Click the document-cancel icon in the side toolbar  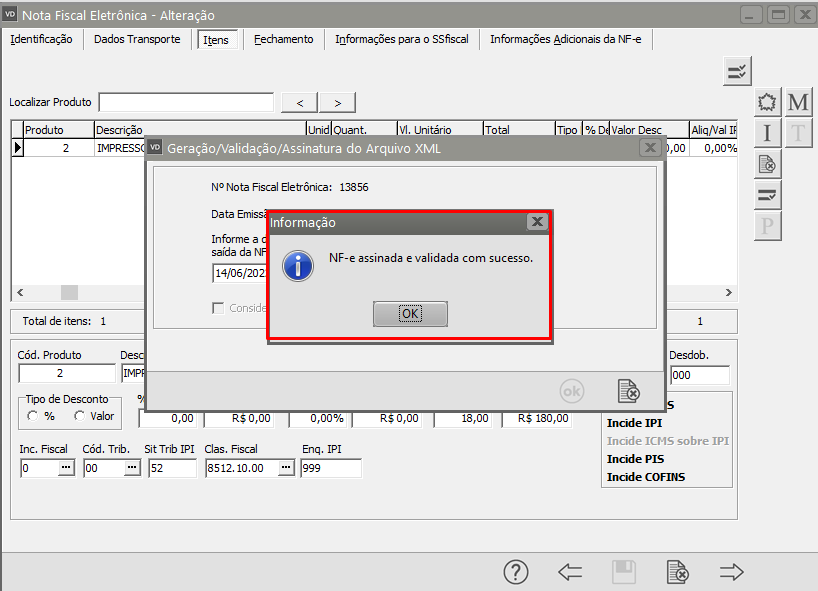tap(767, 164)
